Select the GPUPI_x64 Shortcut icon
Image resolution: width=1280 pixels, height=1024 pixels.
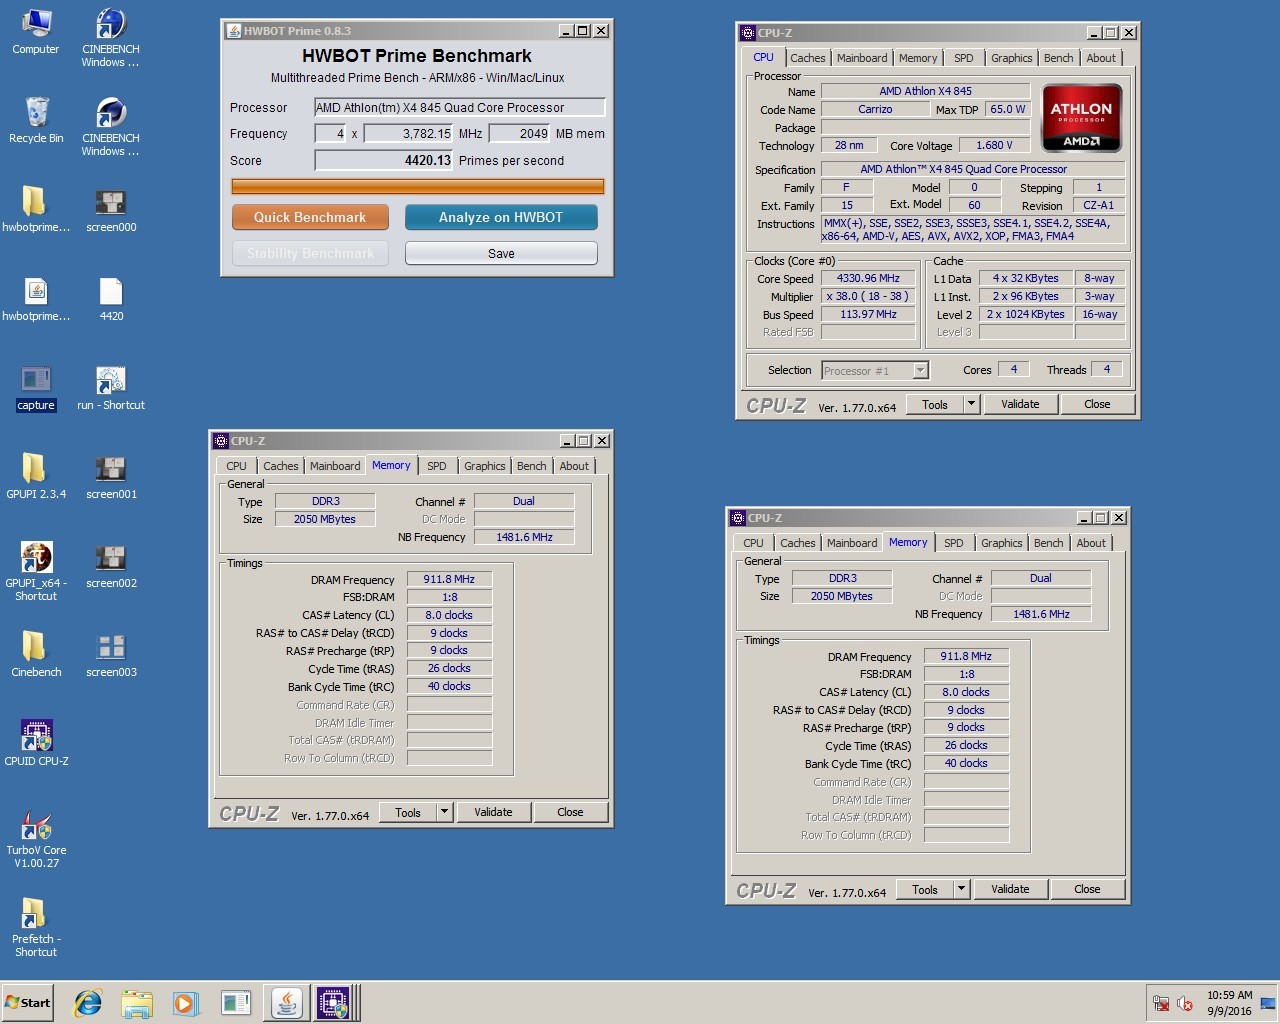36,571
